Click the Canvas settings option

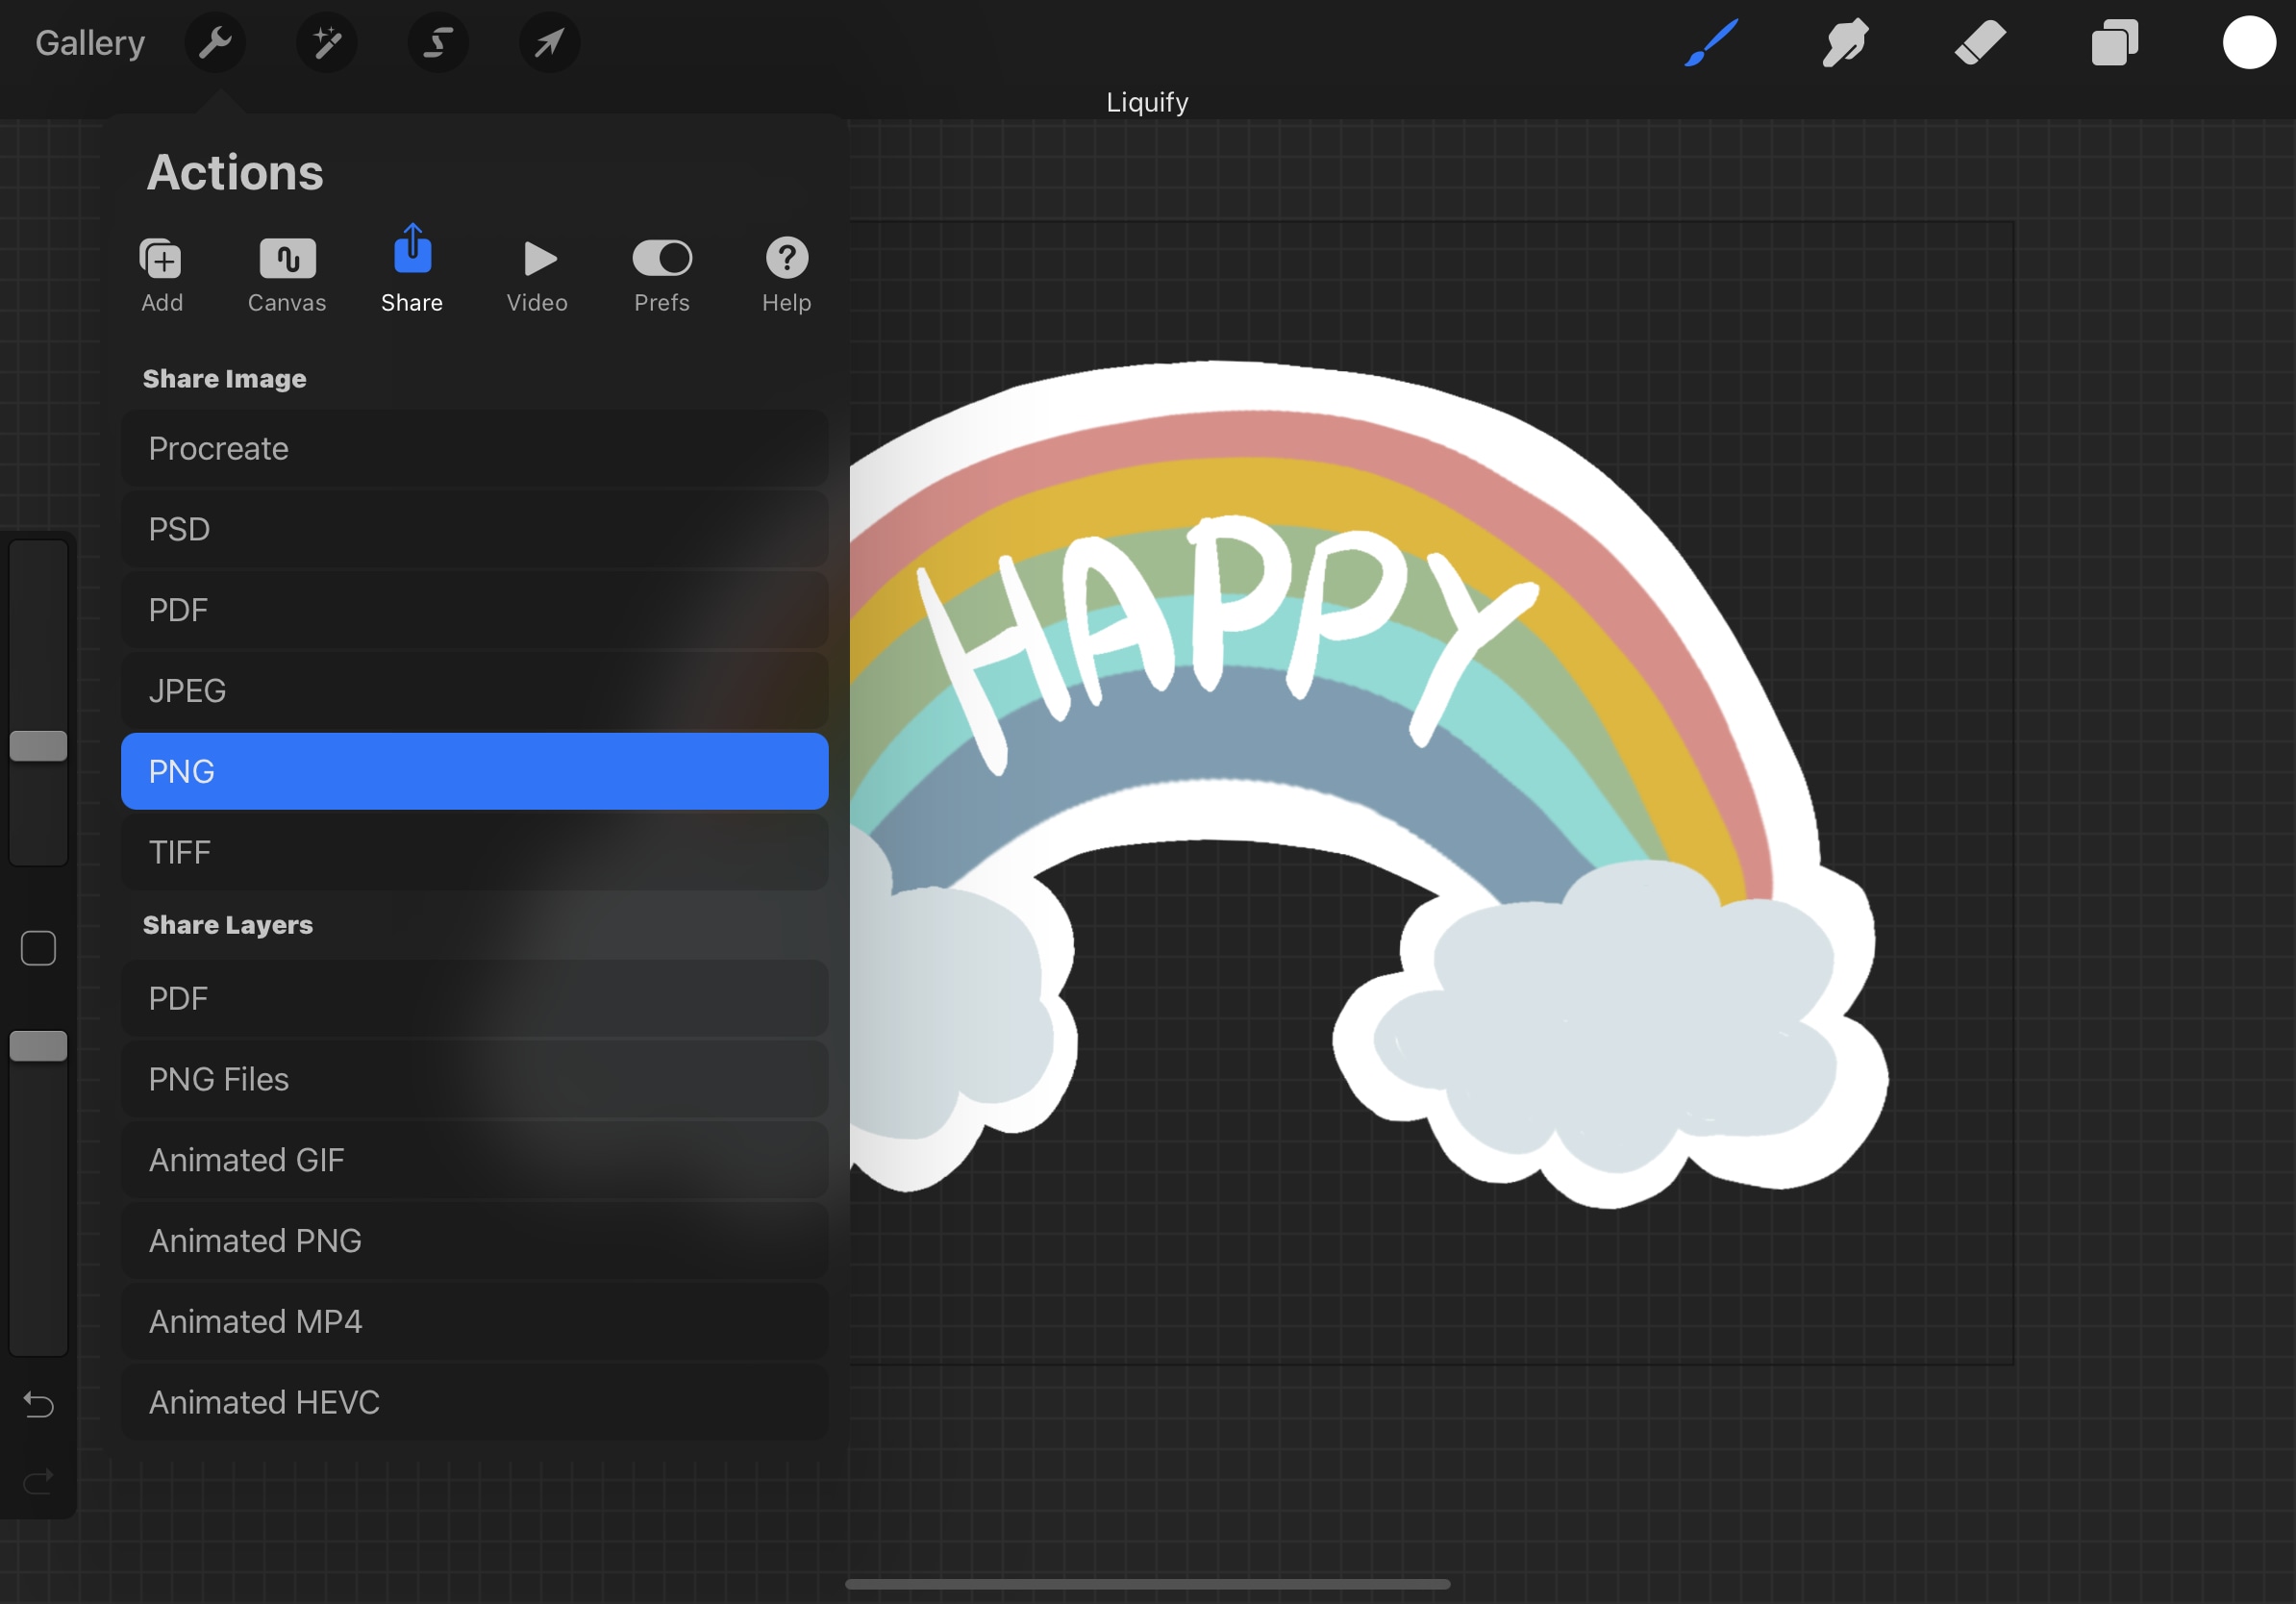point(285,270)
